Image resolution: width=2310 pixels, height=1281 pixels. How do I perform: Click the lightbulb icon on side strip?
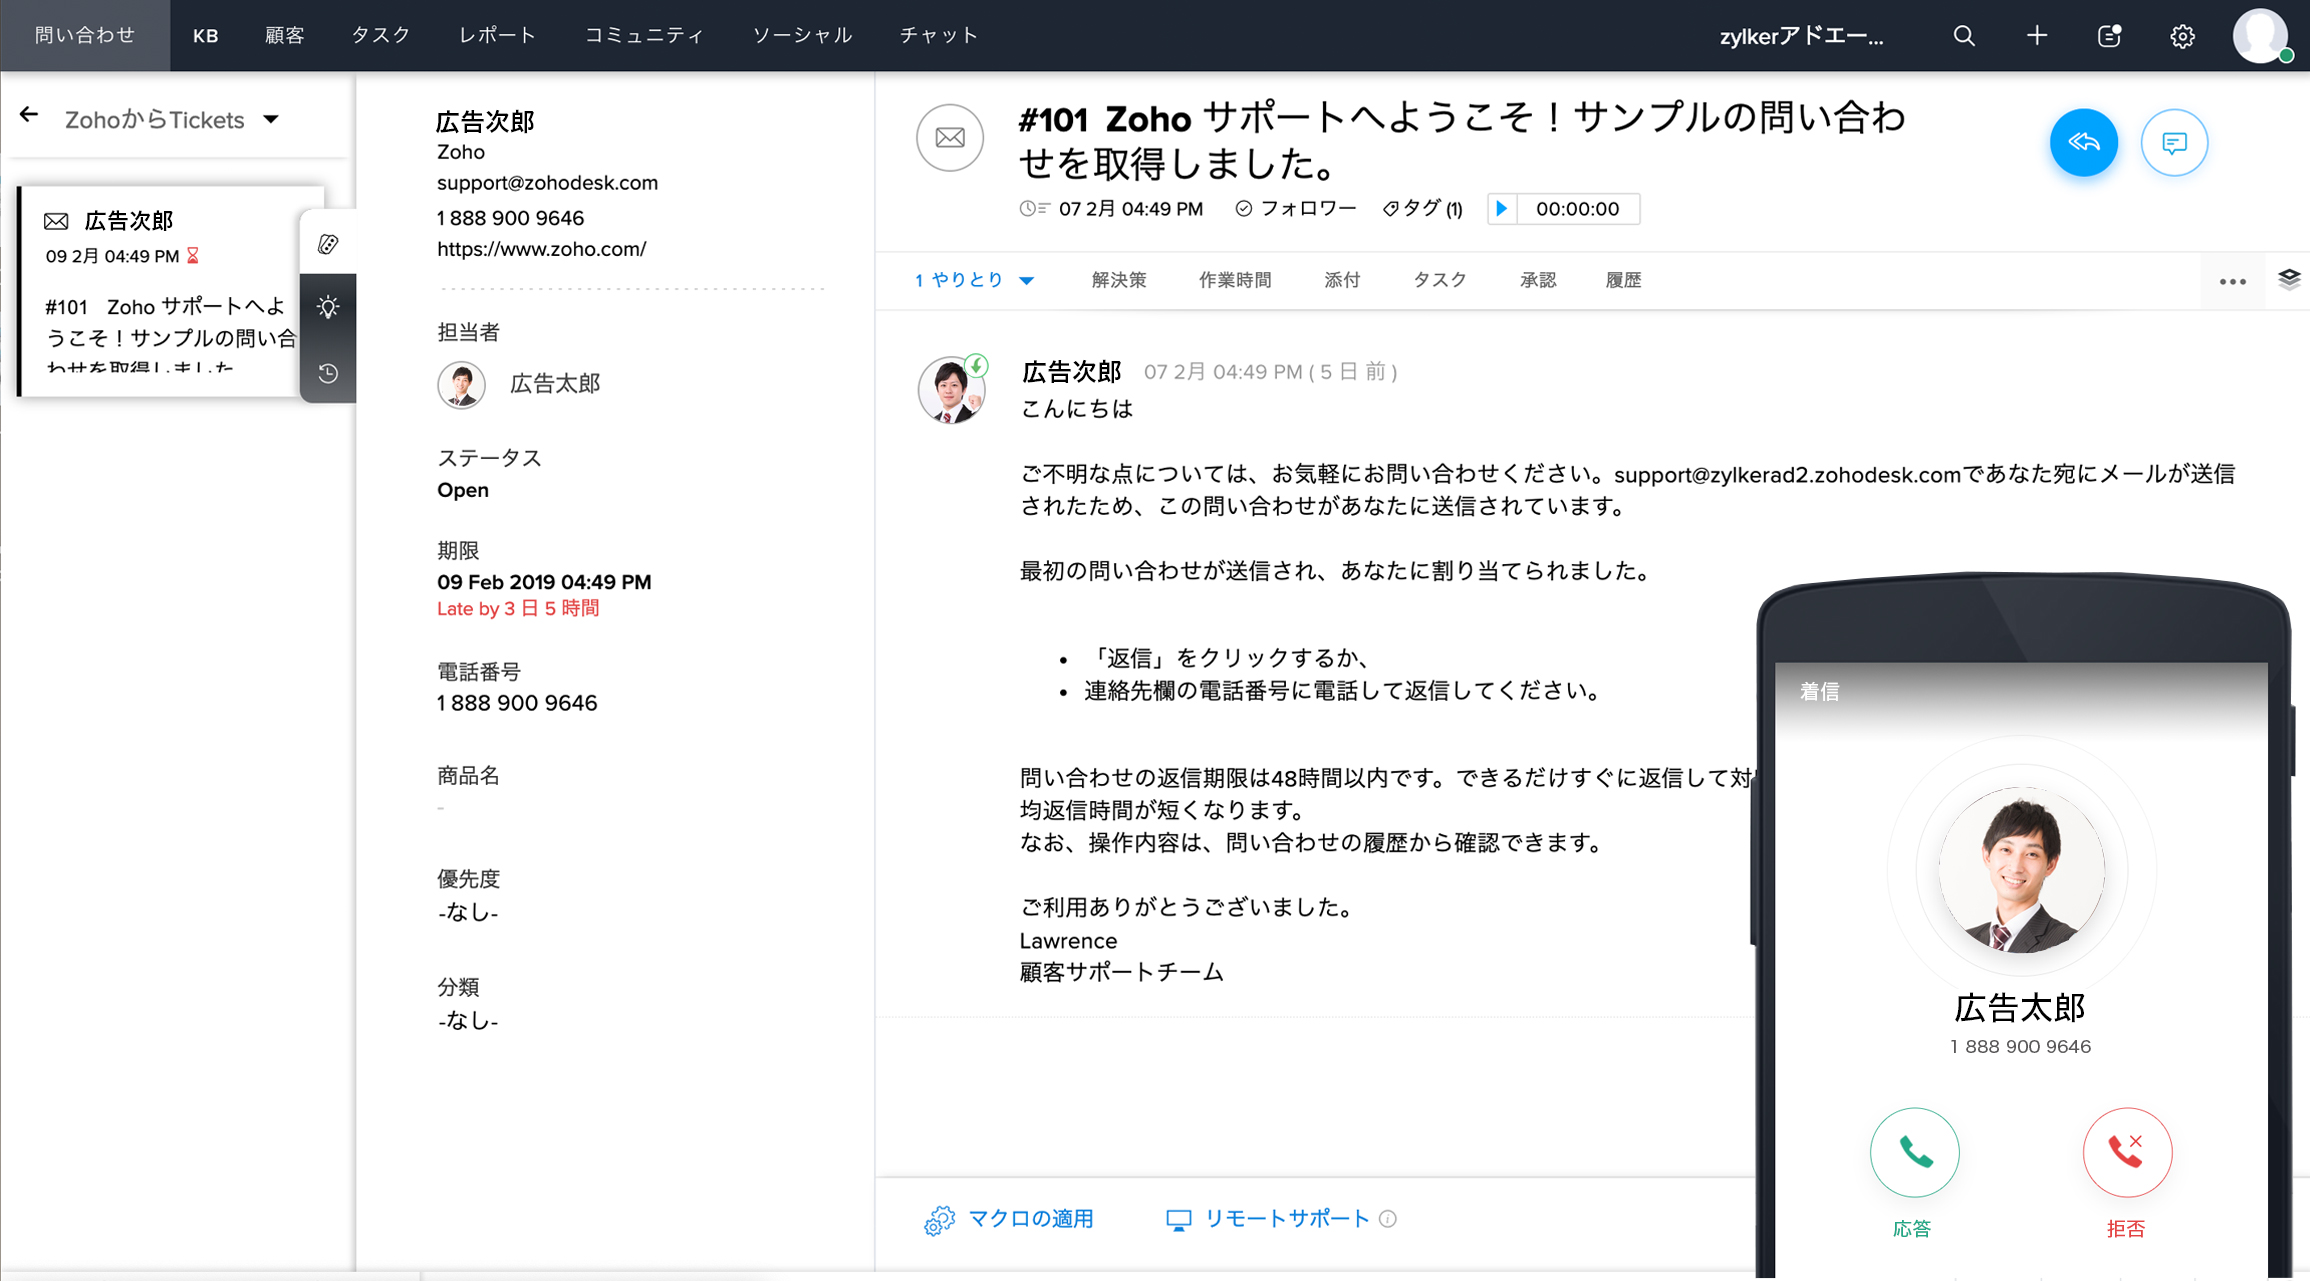click(328, 307)
